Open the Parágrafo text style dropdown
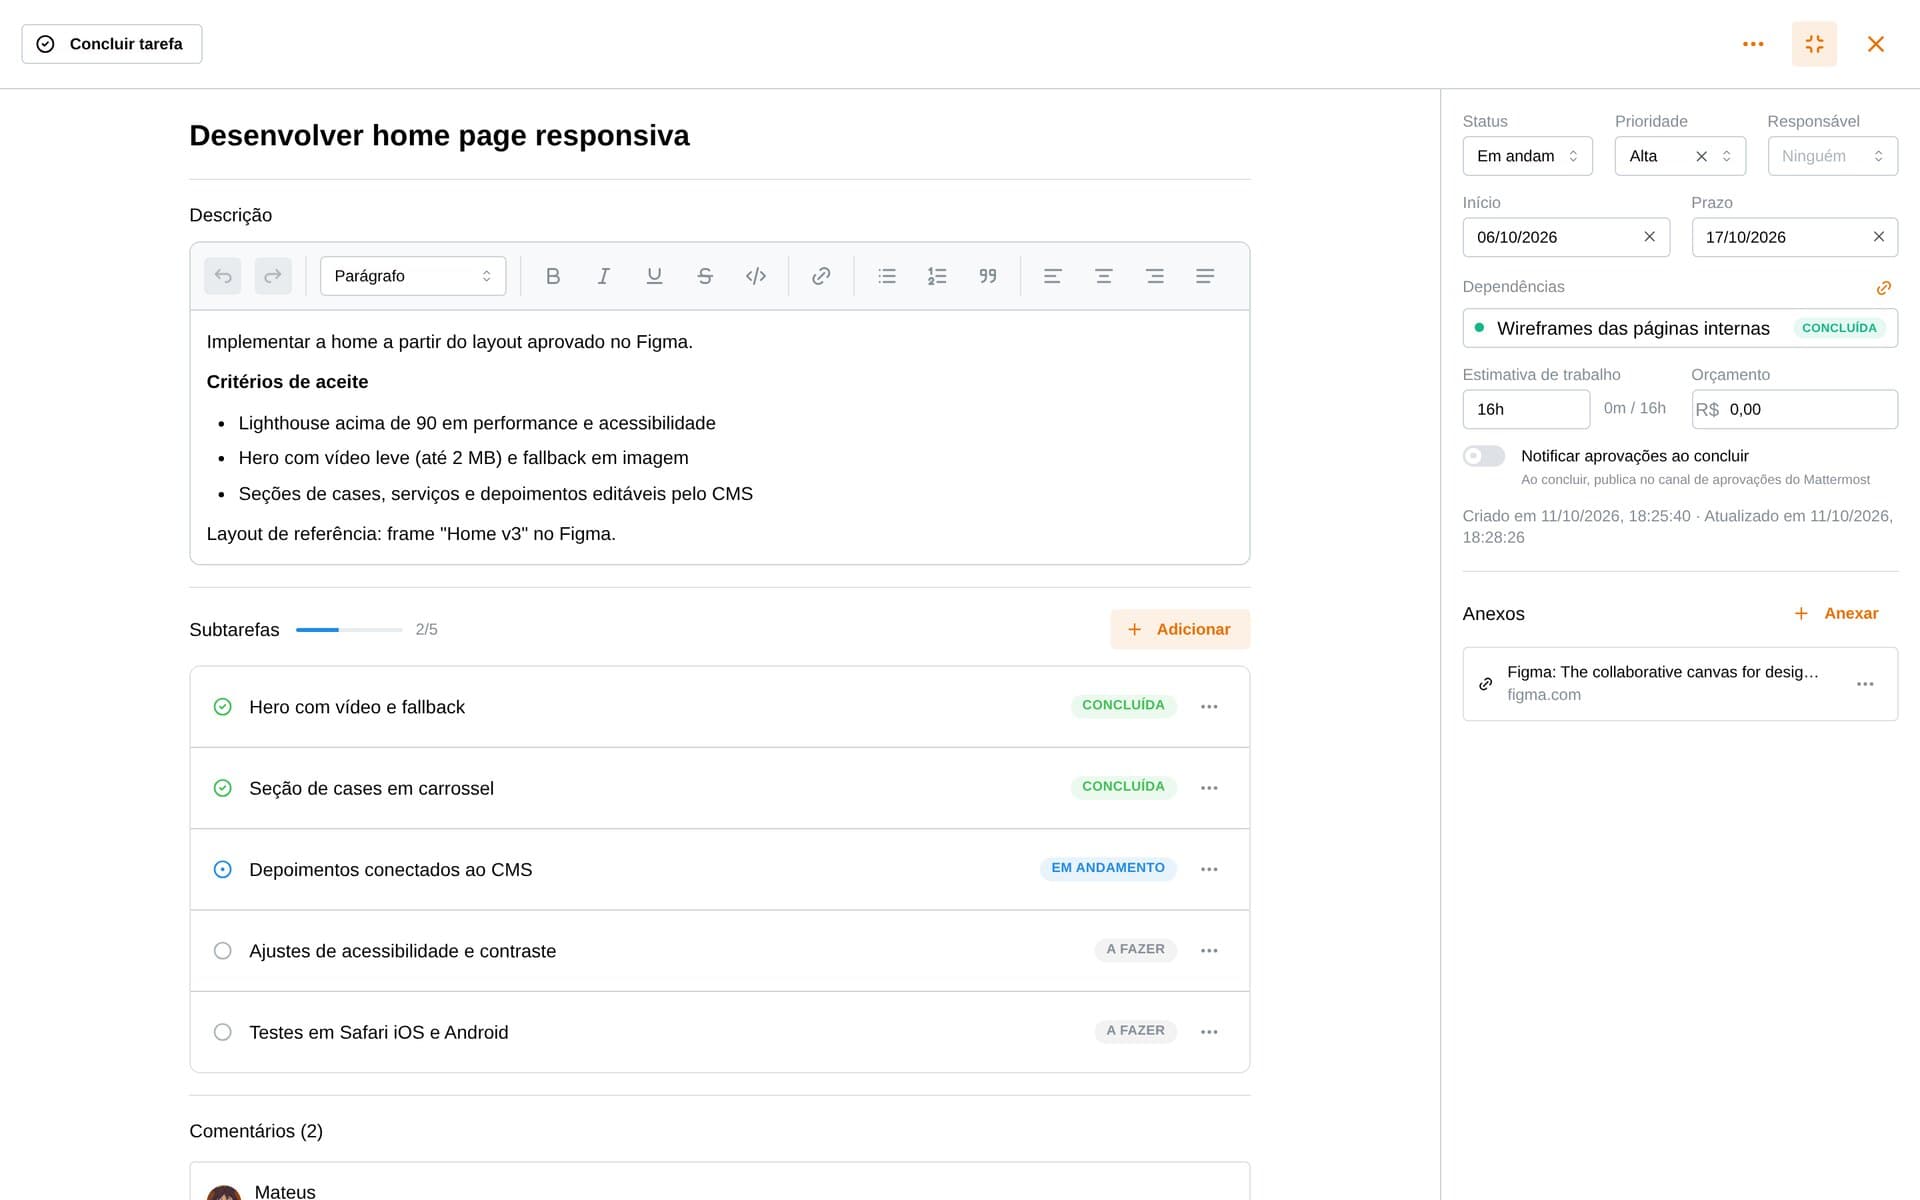Image resolution: width=1920 pixels, height=1200 pixels. [x=413, y=276]
